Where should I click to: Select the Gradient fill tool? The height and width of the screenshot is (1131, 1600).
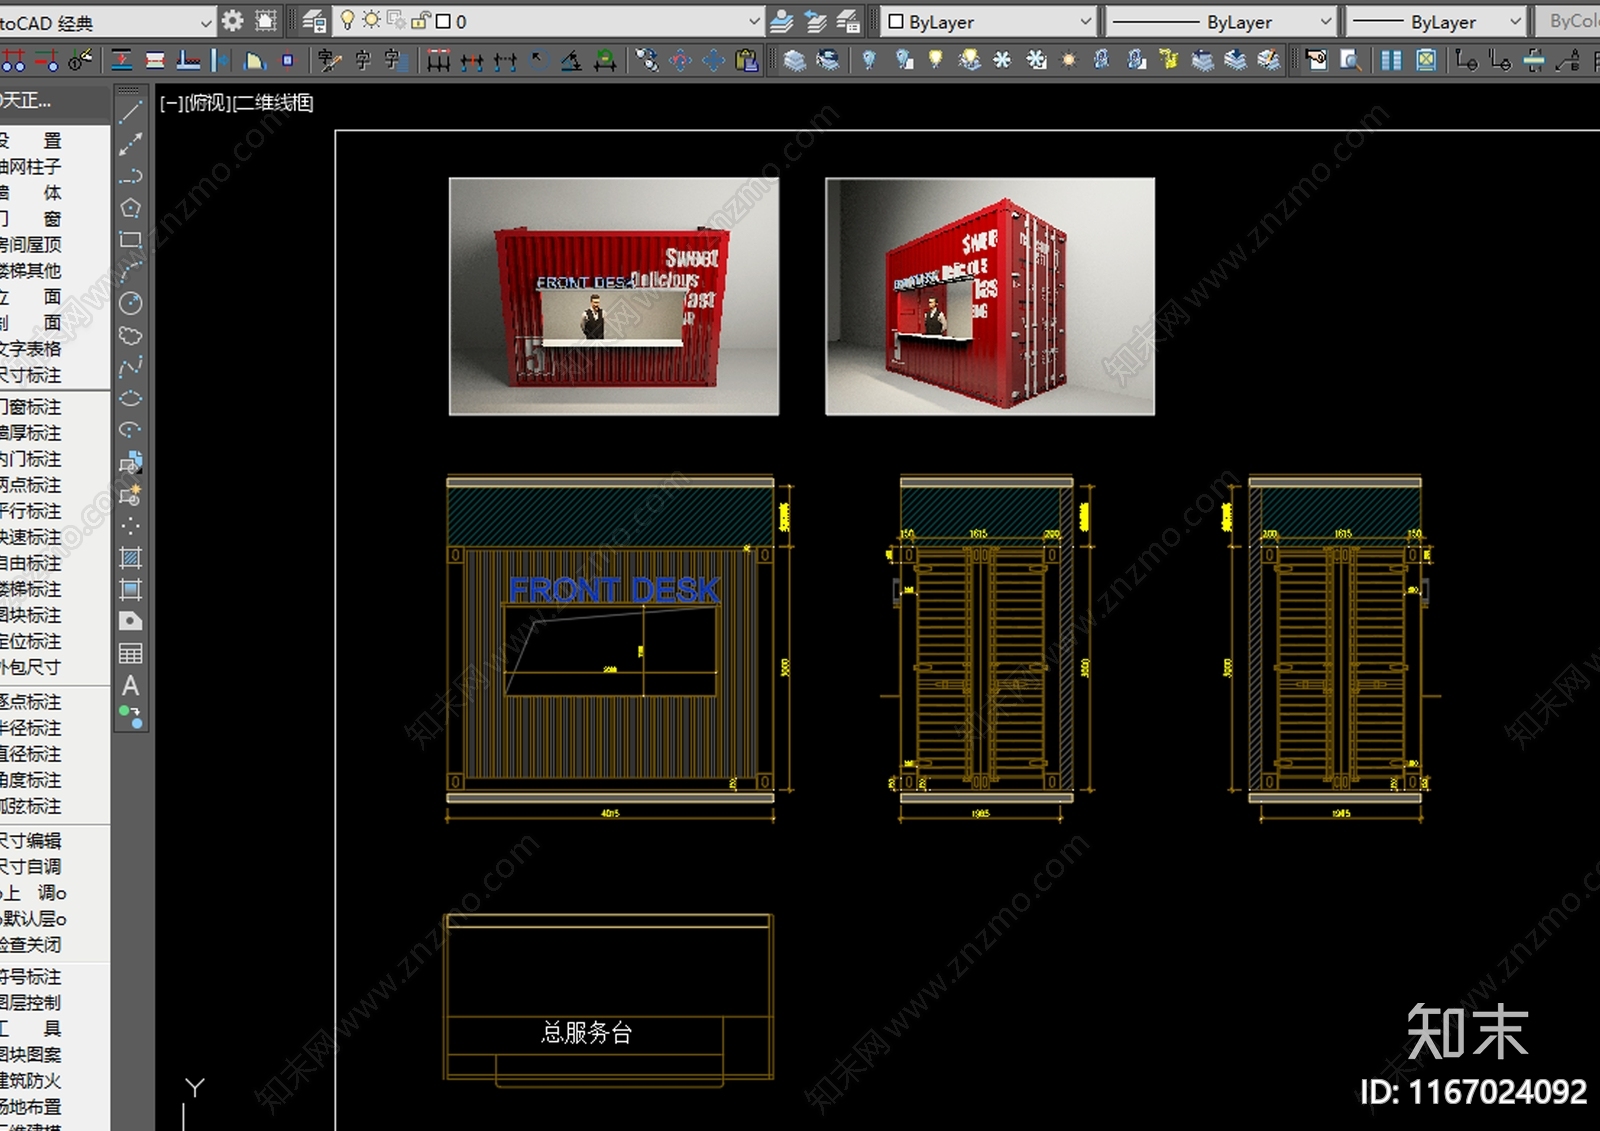(x=130, y=589)
